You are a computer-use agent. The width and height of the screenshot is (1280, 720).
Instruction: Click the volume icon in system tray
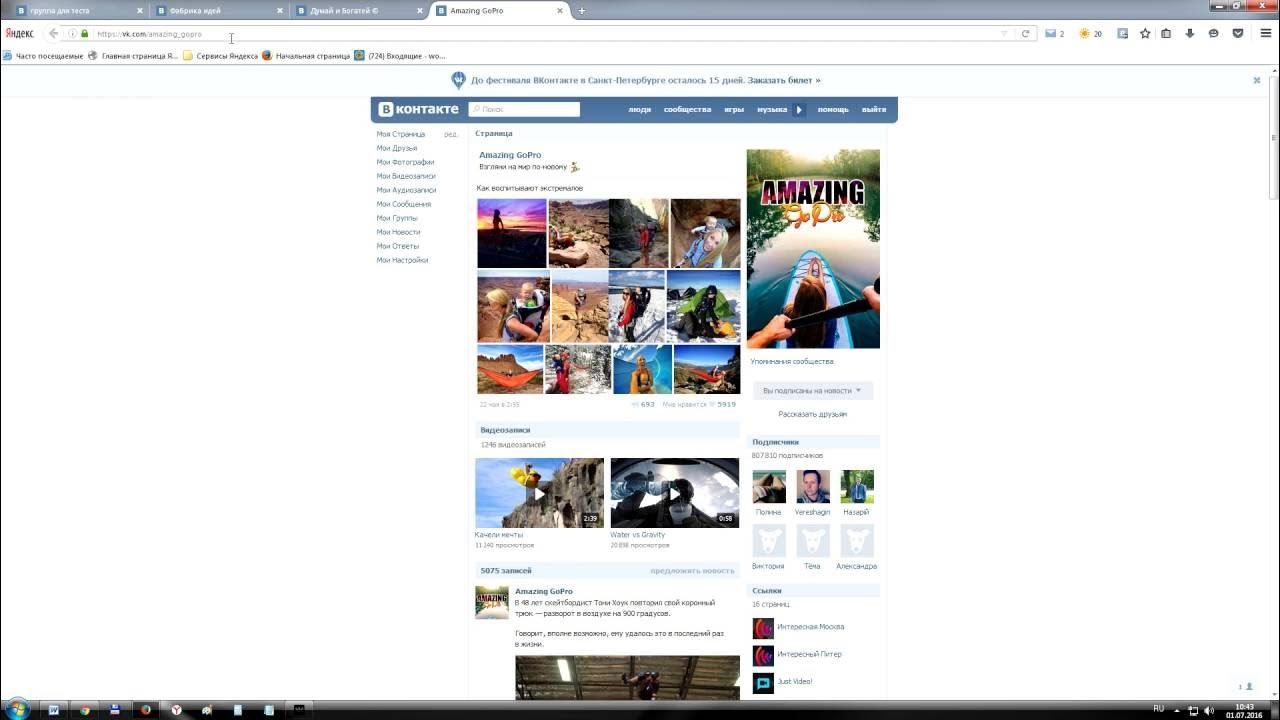[1209, 710]
